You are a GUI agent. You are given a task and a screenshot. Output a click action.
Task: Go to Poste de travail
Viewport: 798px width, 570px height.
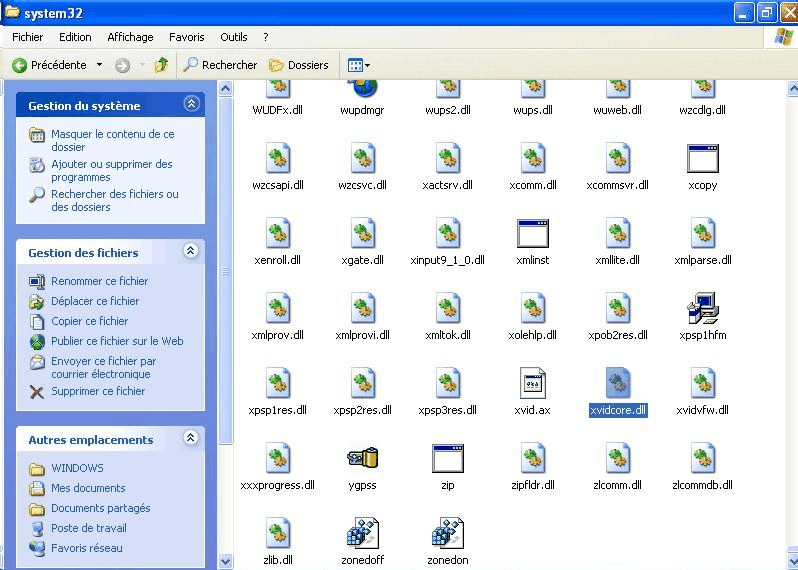tap(89, 528)
